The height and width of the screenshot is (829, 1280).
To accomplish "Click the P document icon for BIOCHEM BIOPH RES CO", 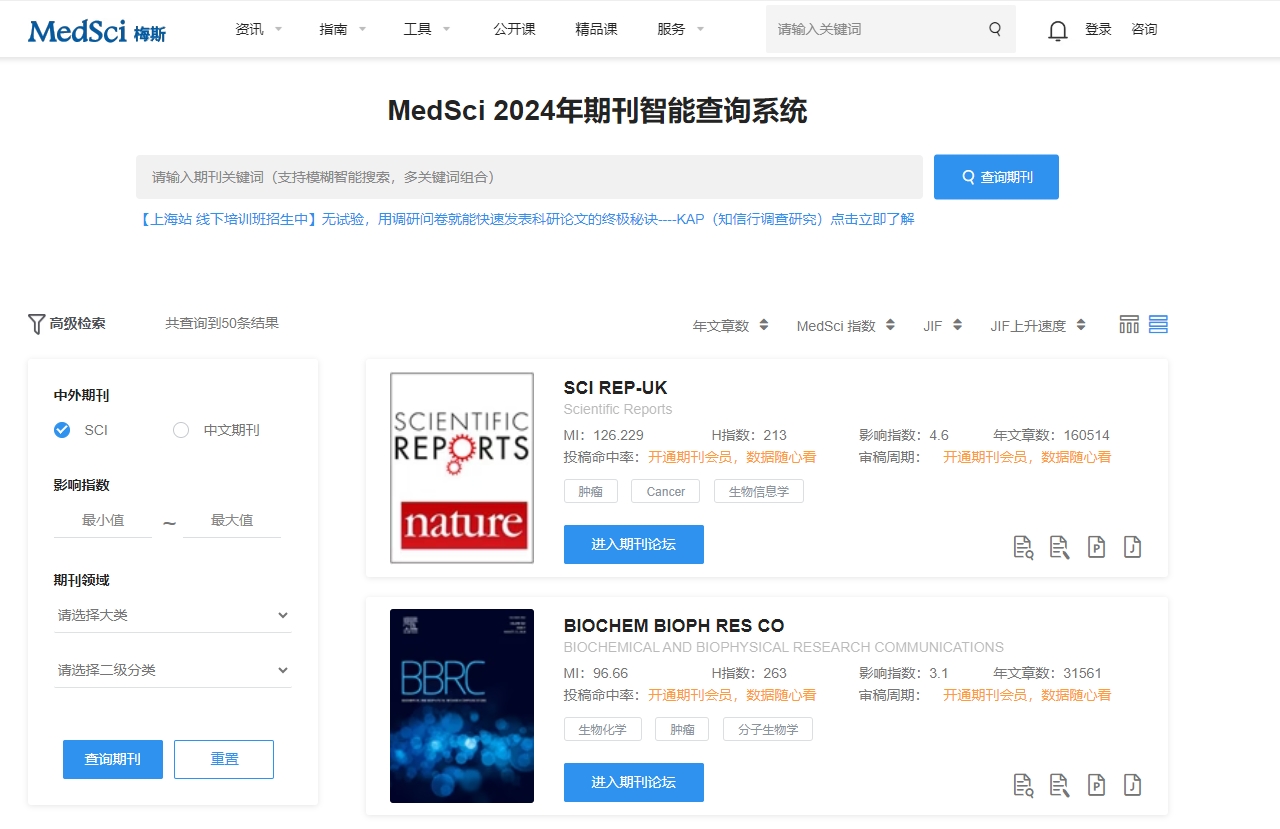I will coord(1096,785).
